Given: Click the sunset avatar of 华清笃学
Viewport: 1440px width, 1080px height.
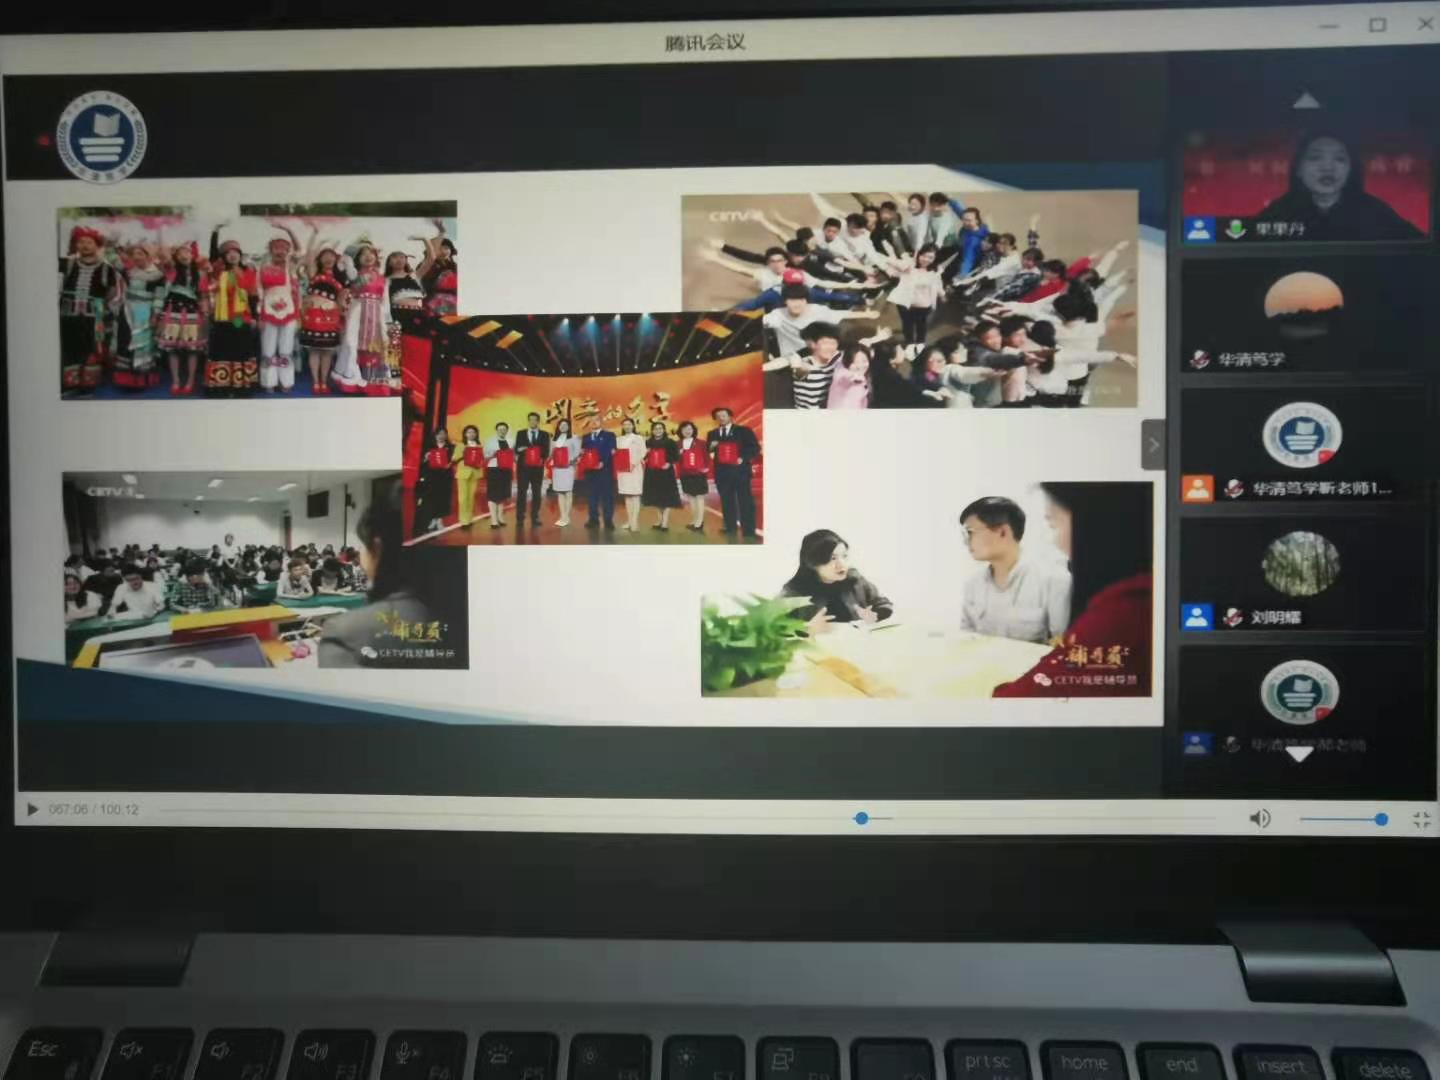Looking at the screenshot, I should (1302, 300).
